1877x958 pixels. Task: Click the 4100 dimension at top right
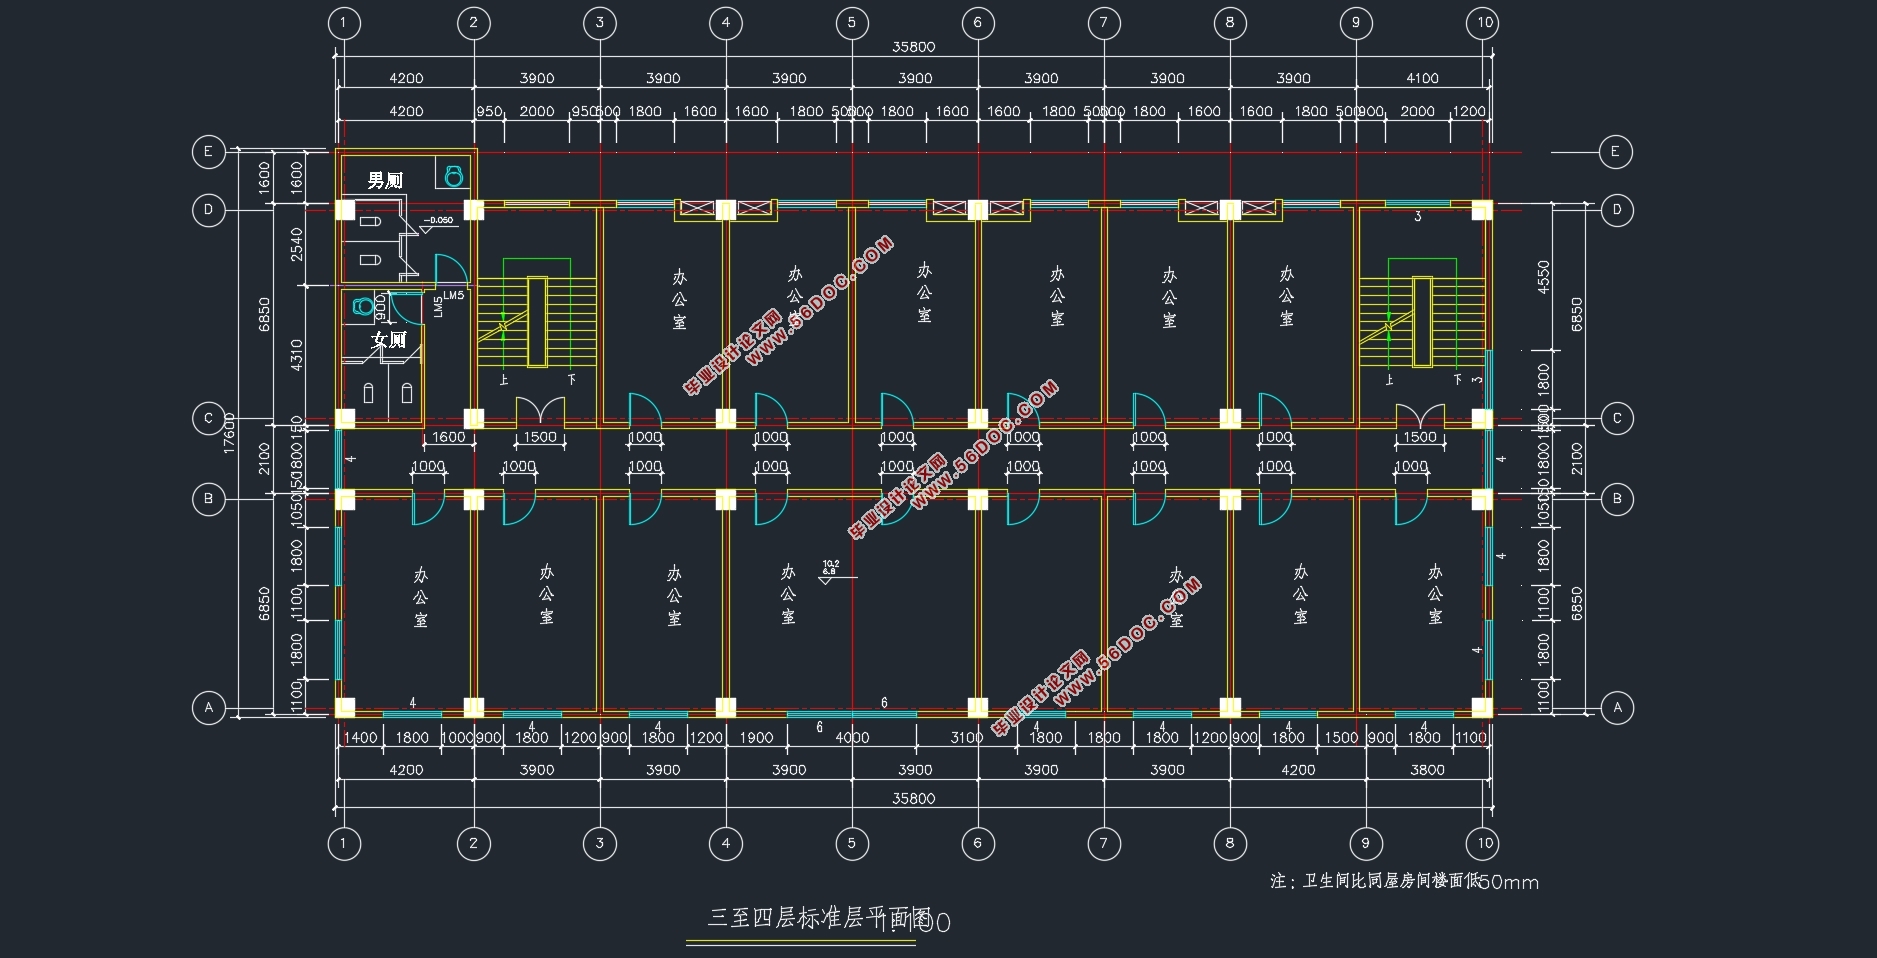(x=1422, y=78)
